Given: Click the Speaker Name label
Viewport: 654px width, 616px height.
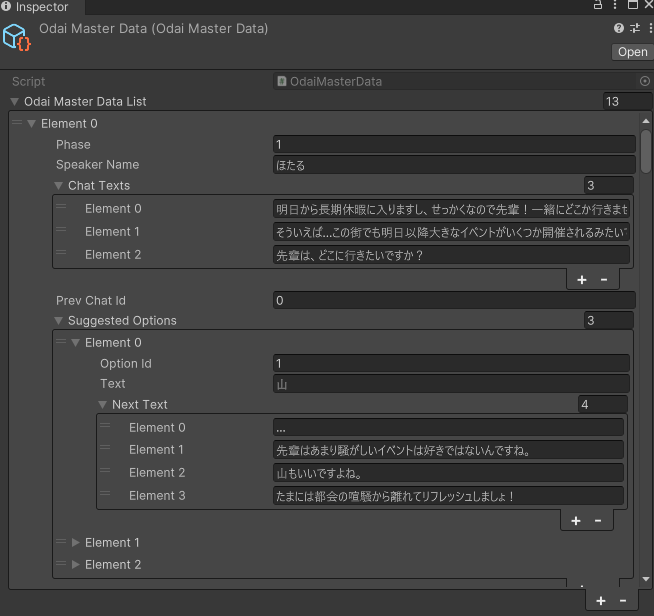Looking at the screenshot, I should pos(98,165).
